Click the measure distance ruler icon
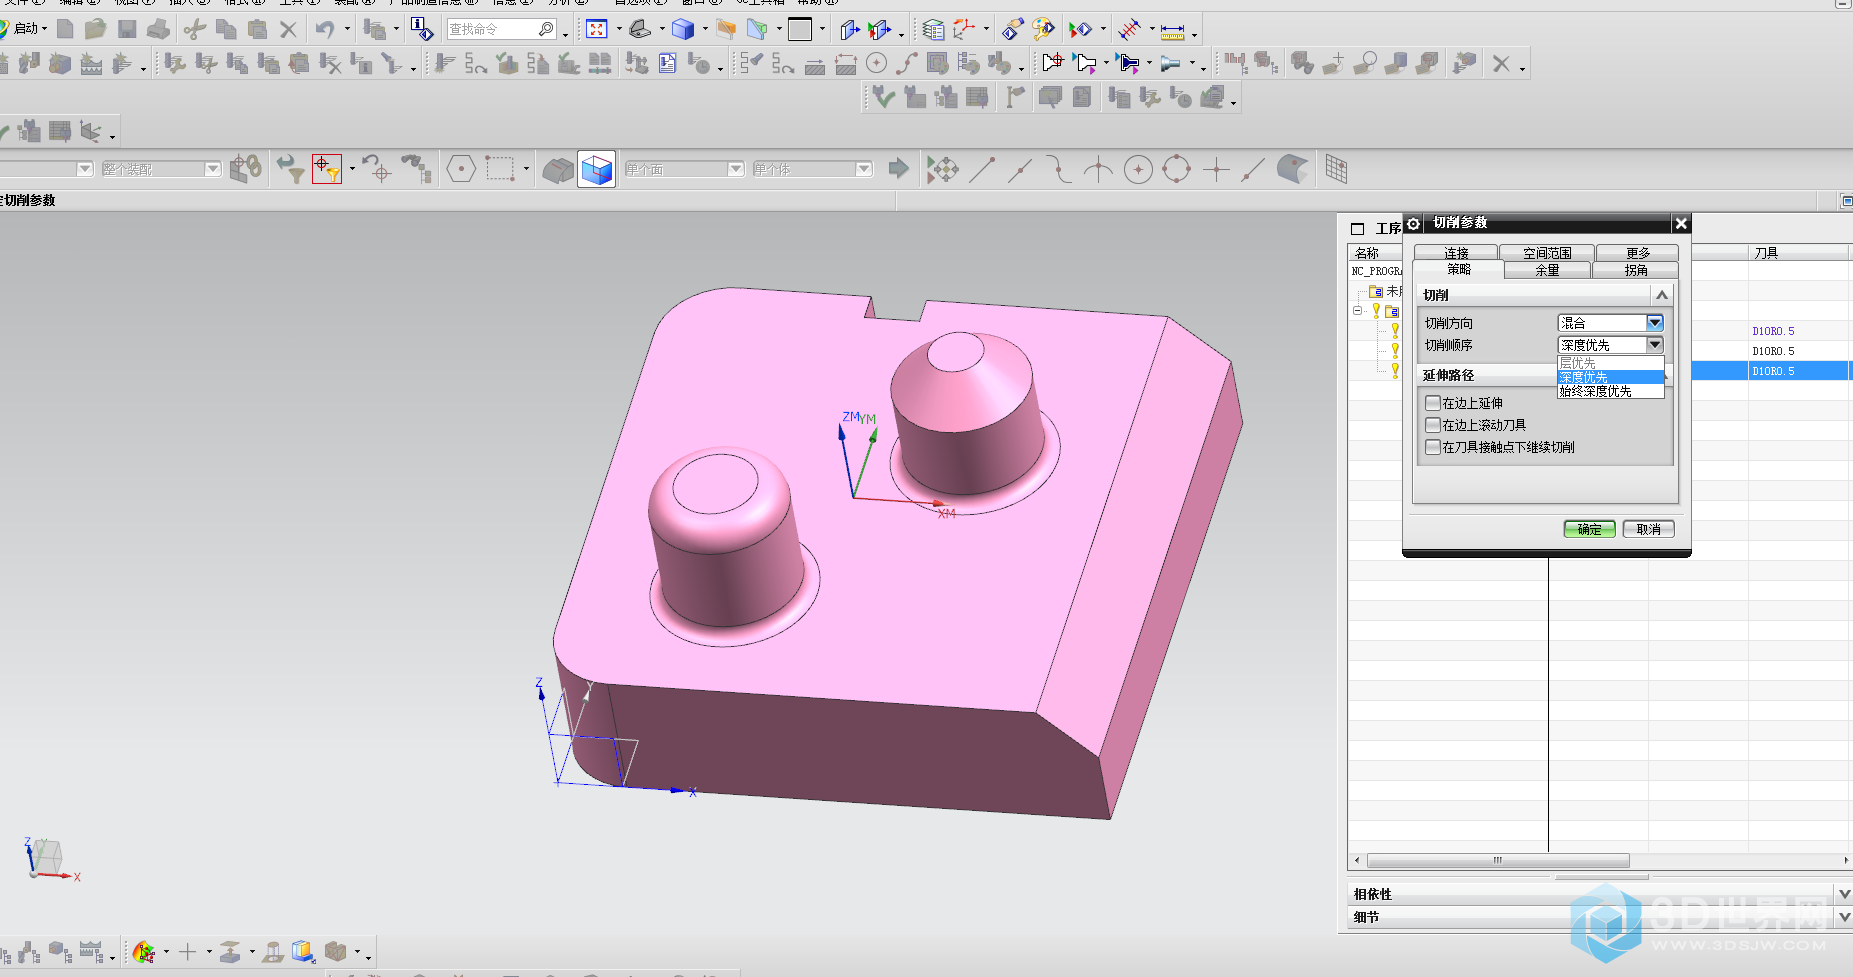Viewport: 1853px width, 977px height. pos(1172,30)
